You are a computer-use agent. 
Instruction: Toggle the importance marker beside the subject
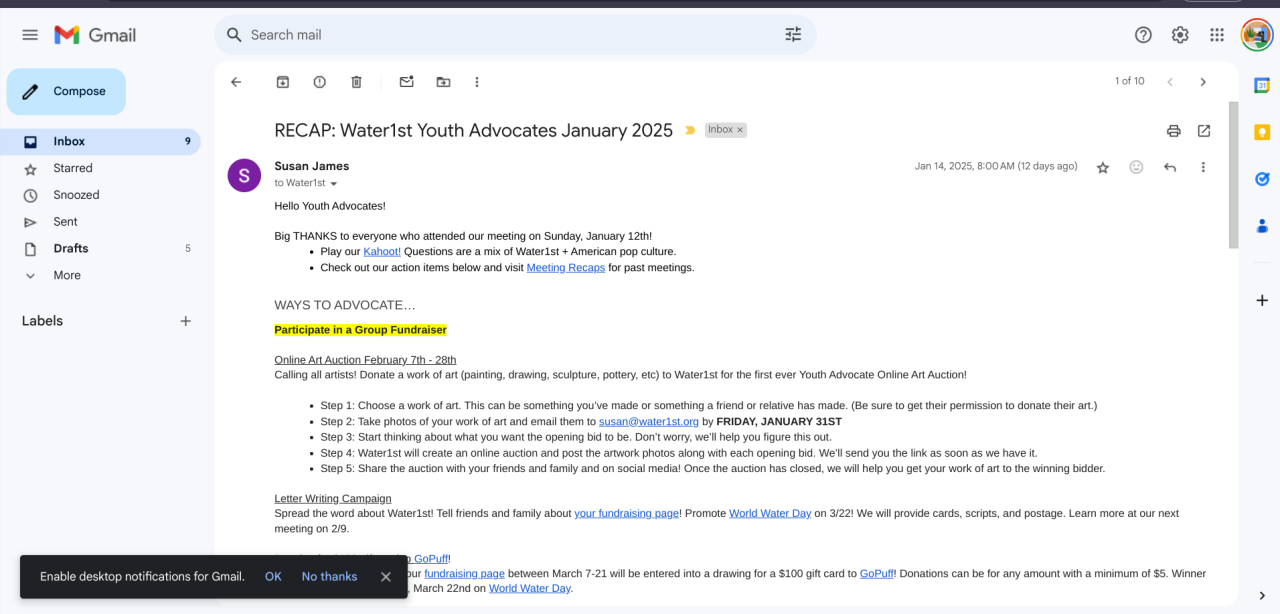click(x=690, y=130)
